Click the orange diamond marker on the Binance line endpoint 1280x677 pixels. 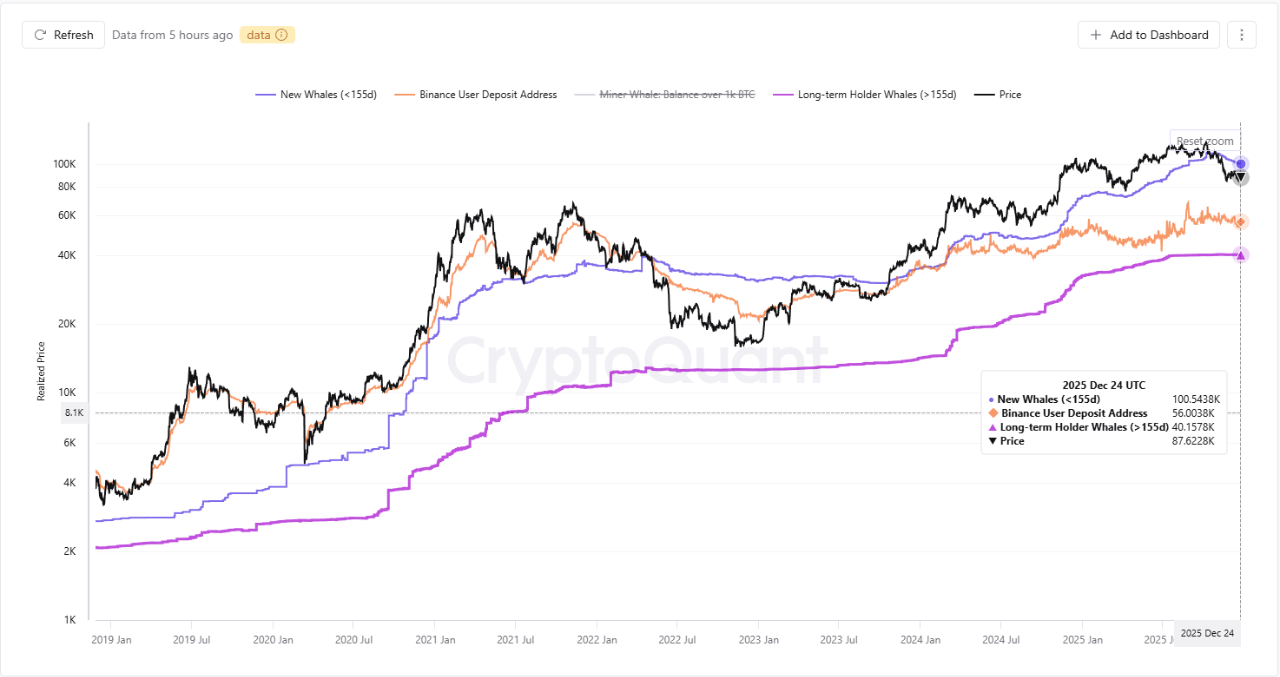(1240, 222)
